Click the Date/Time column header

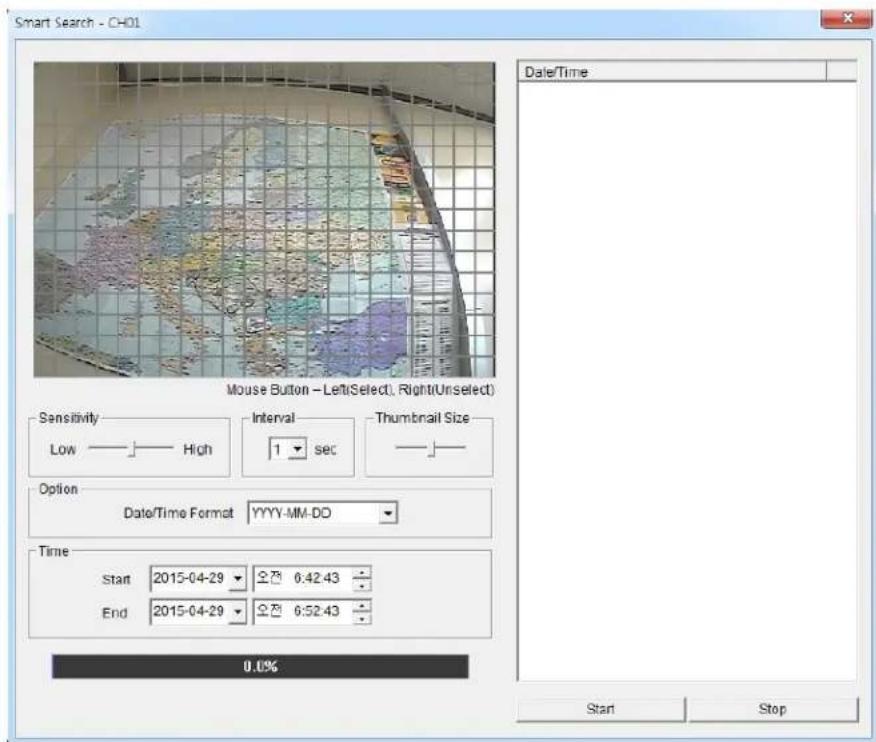[672, 72]
